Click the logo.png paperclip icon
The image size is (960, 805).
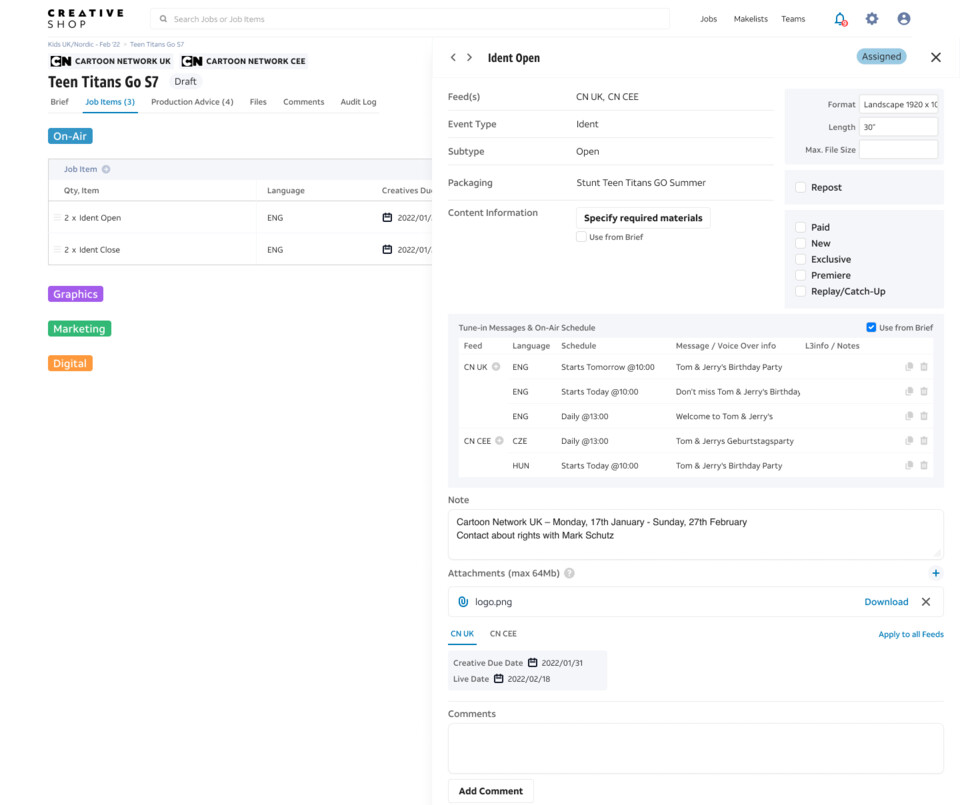click(x=463, y=602)
